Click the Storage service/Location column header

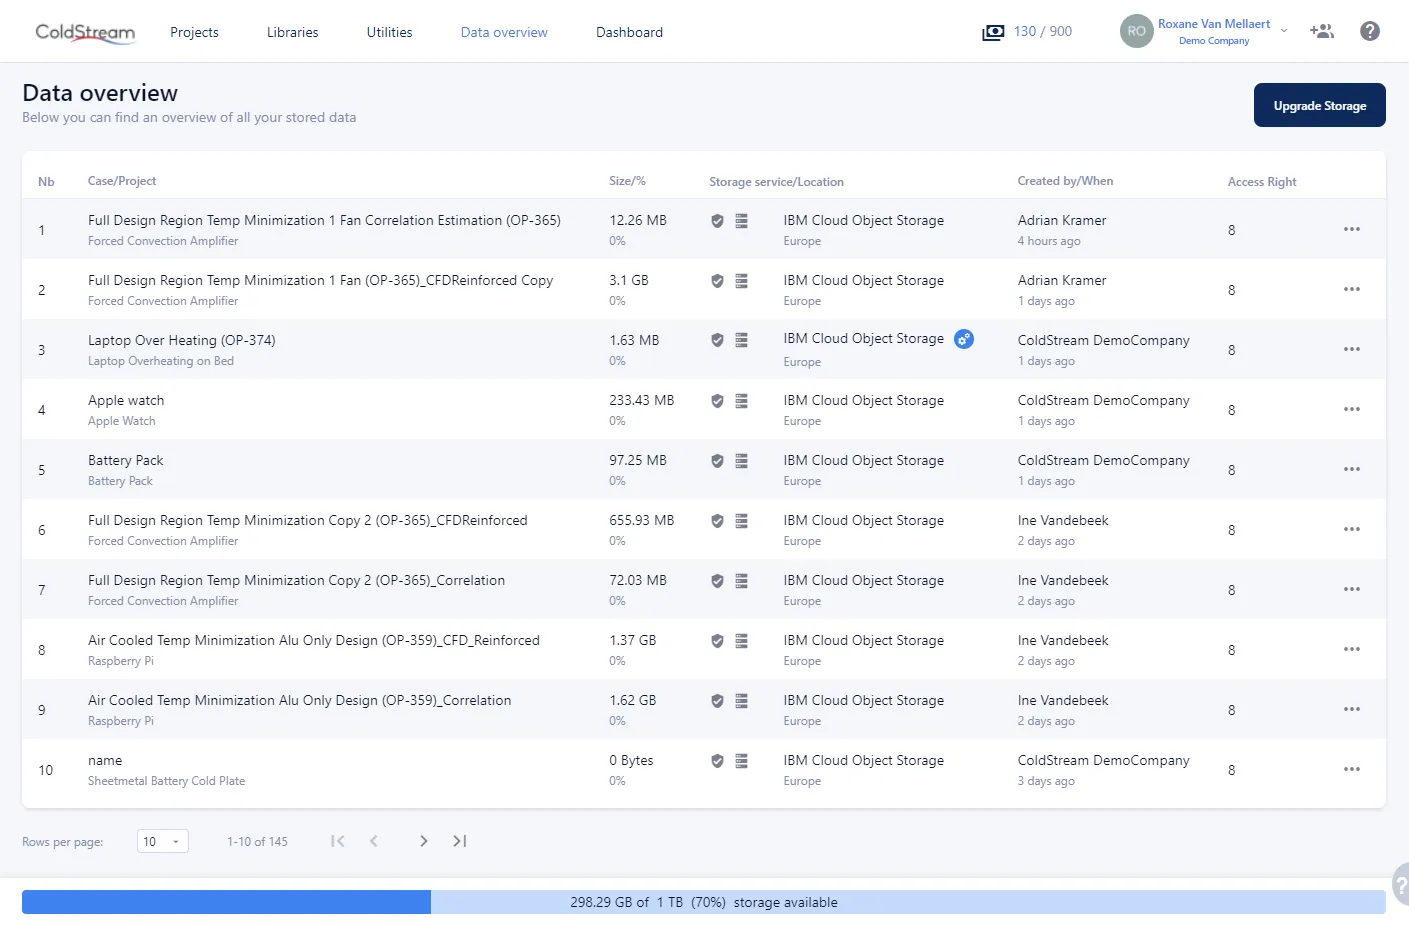pos(776,182)
